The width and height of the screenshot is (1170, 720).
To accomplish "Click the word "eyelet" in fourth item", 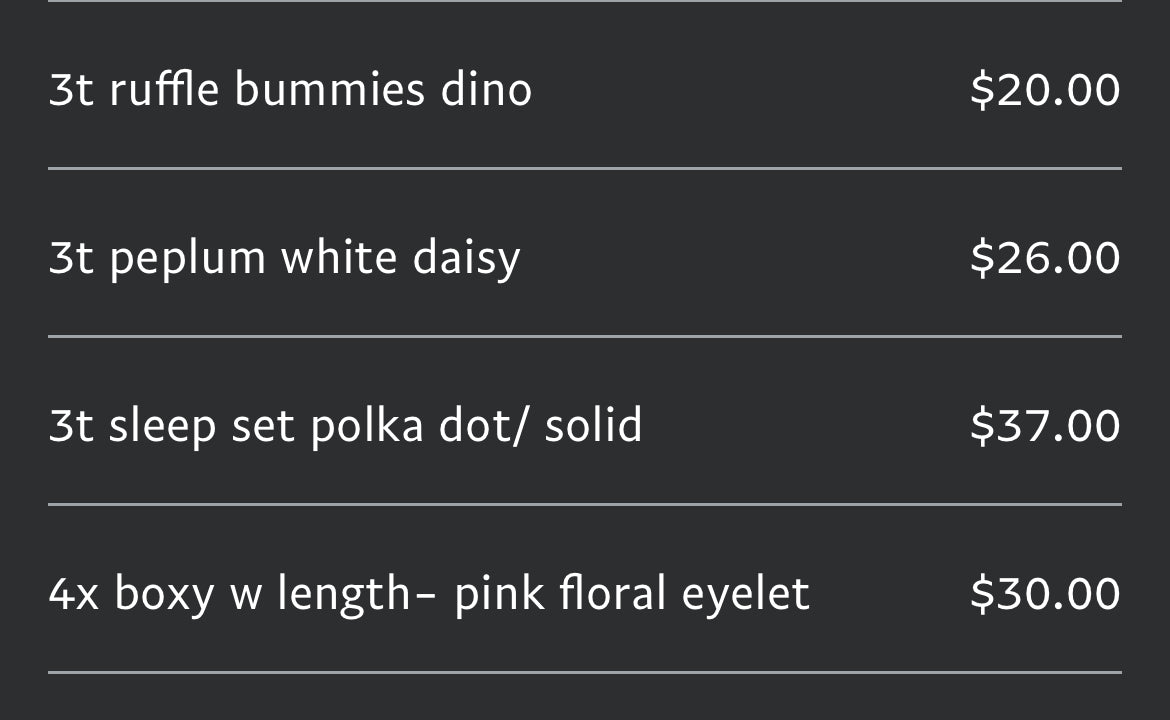I will (745, 594).
